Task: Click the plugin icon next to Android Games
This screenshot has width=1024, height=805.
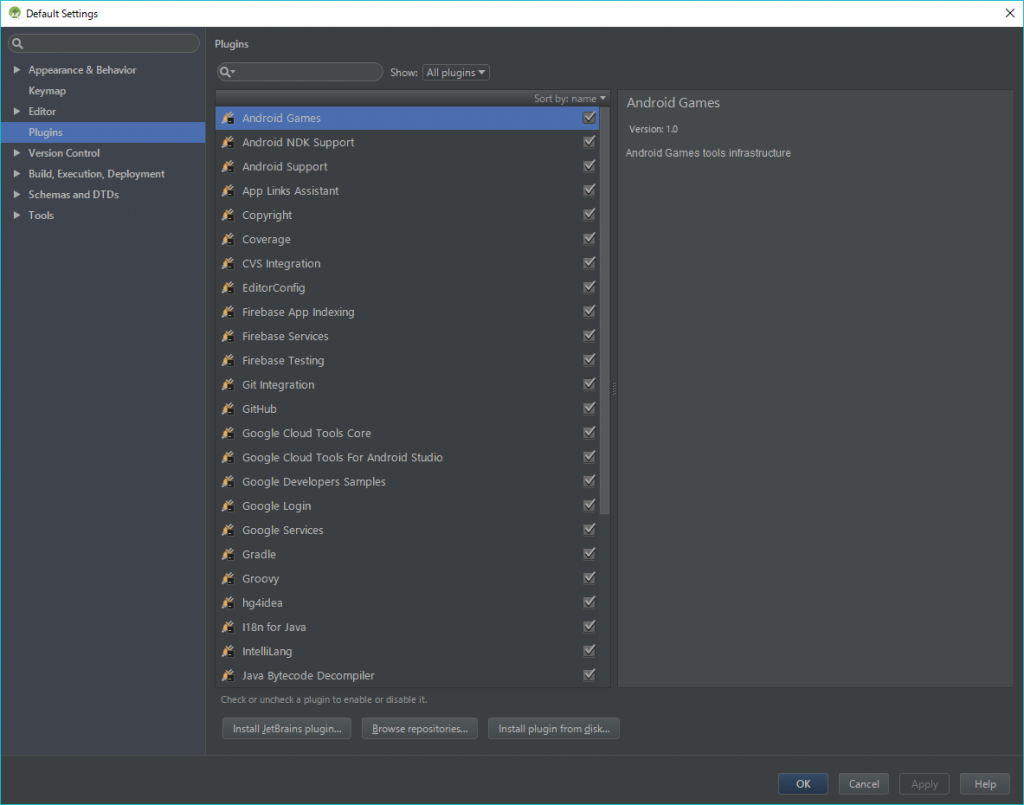Action: click(228, 118)
